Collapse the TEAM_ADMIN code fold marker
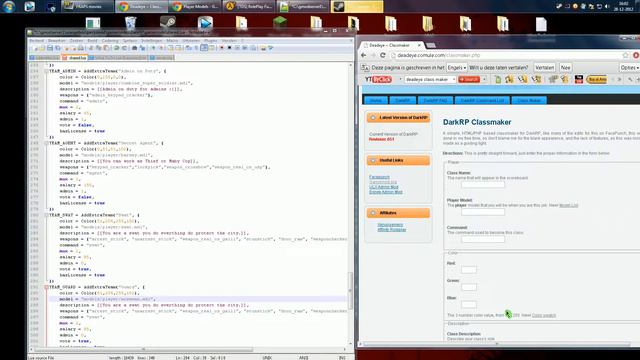 tap(47, 71)
